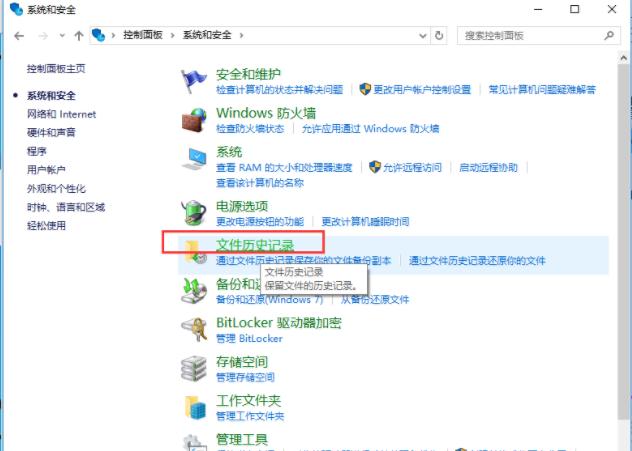Click the scrollbar up arrow
The width and height of the screenshot is (632, 451).
624,58
